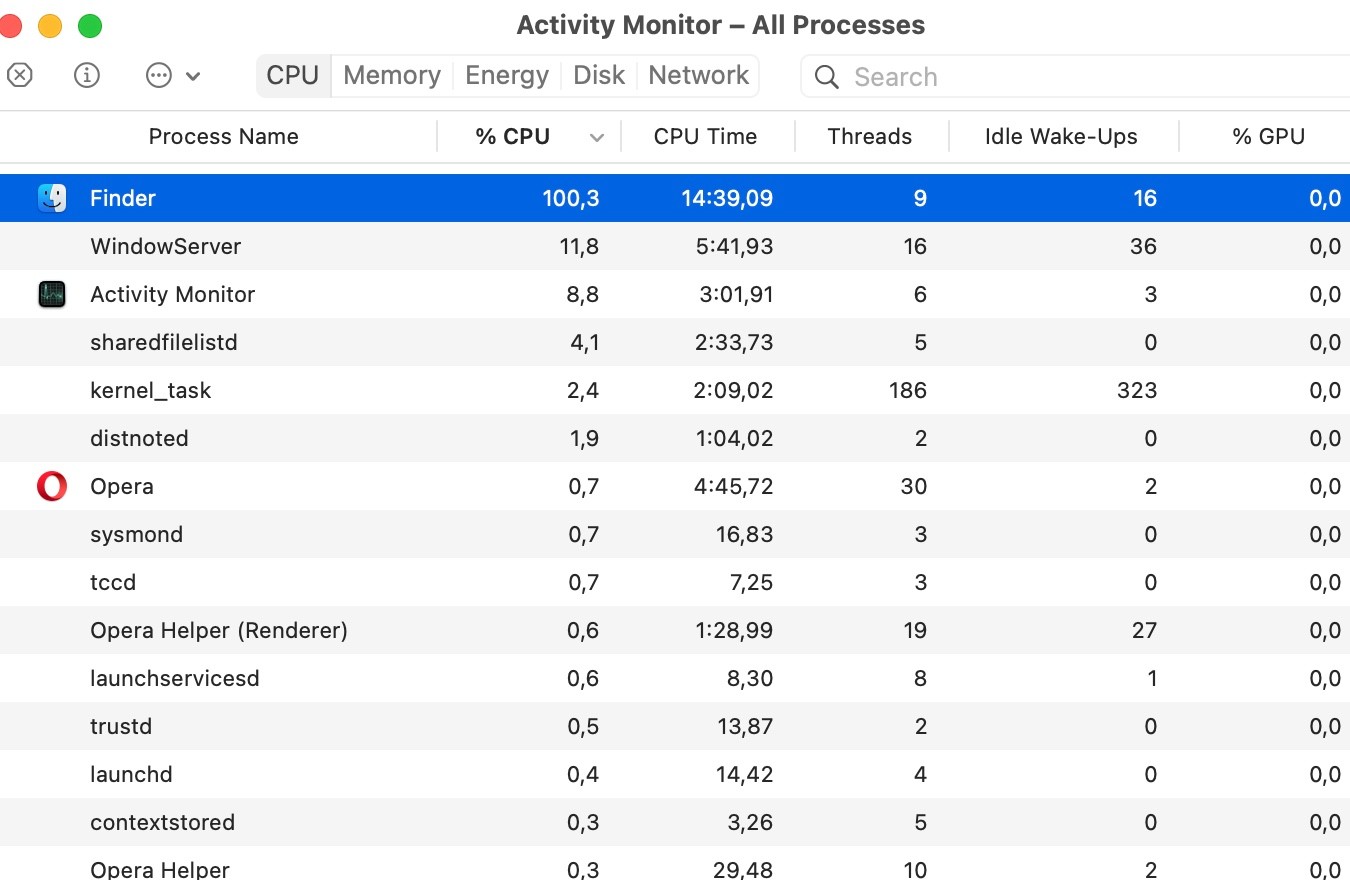Sort by Idle Wake-Ups column header
The image size is (1350, 880).
1060,136
